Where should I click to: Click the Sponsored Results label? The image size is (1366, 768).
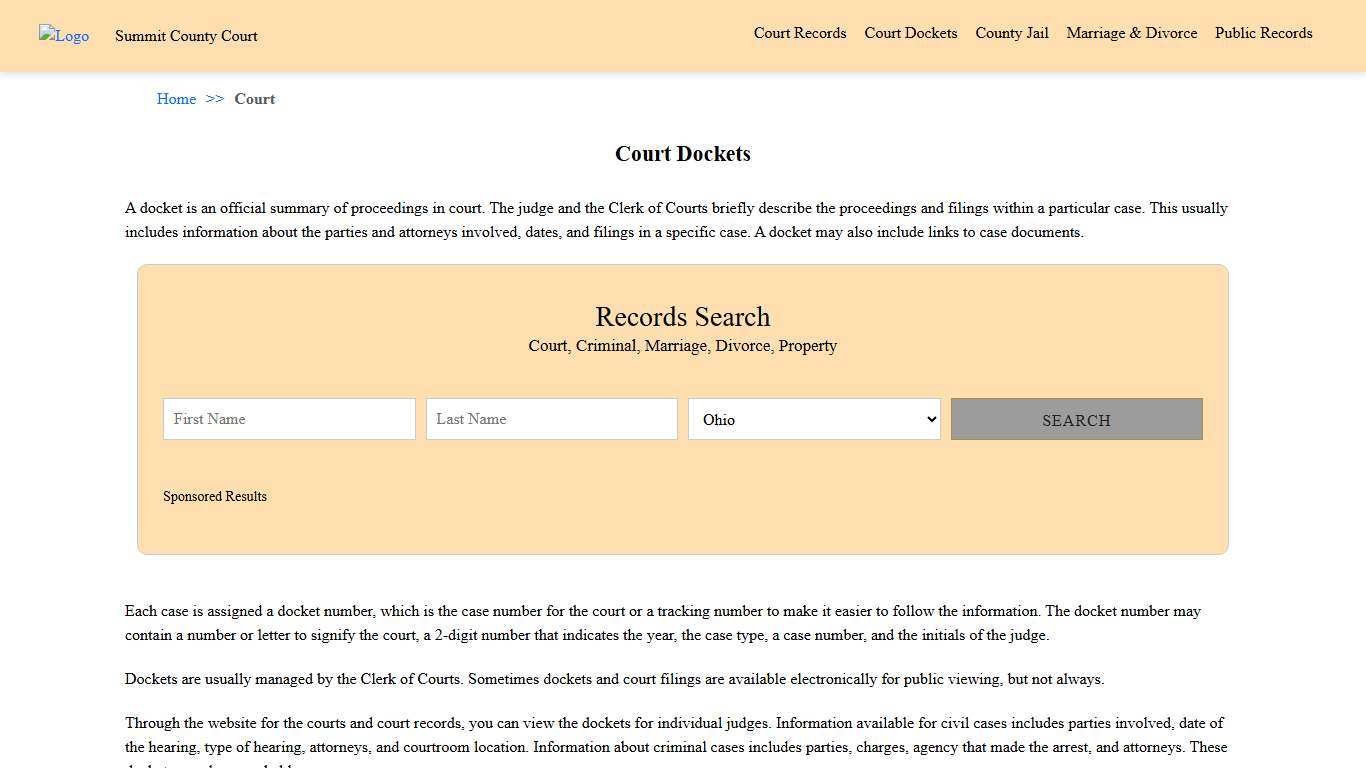(x=214, y=496)
